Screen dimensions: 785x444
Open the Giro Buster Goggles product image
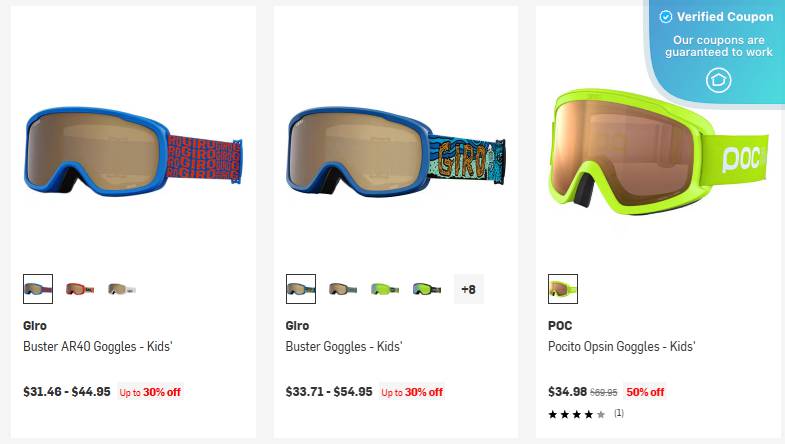[396, 150]
